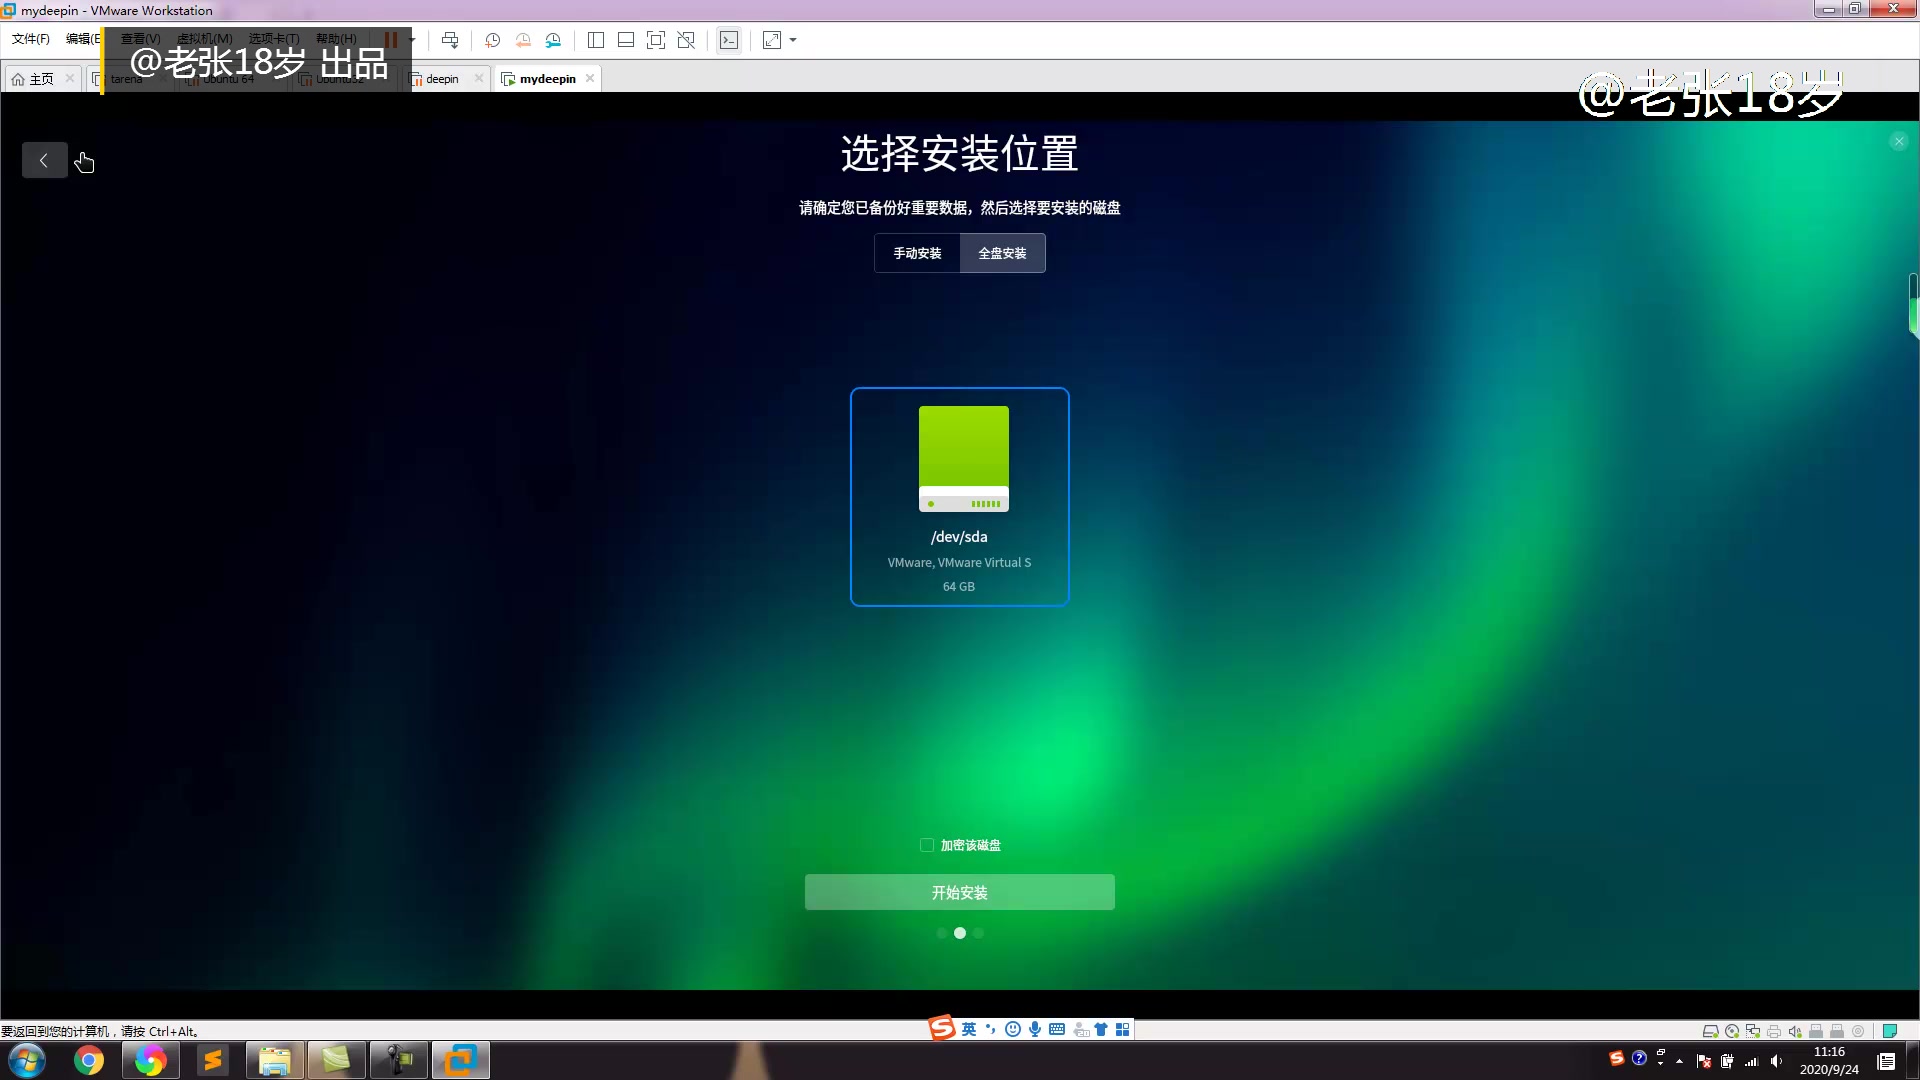Open the 文件(F) menu
This screenshot has width=1920, height=1080.
click(31, 39)
